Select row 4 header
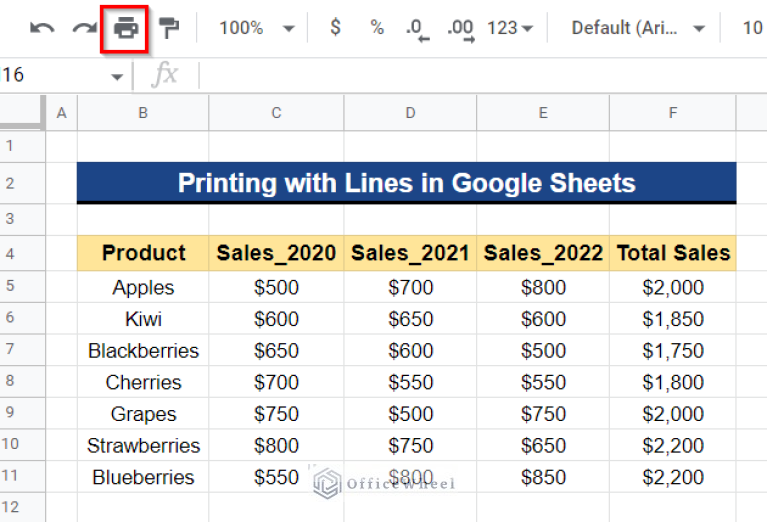The width and height of the screenshot is (767, 522). tap(23, 253)
